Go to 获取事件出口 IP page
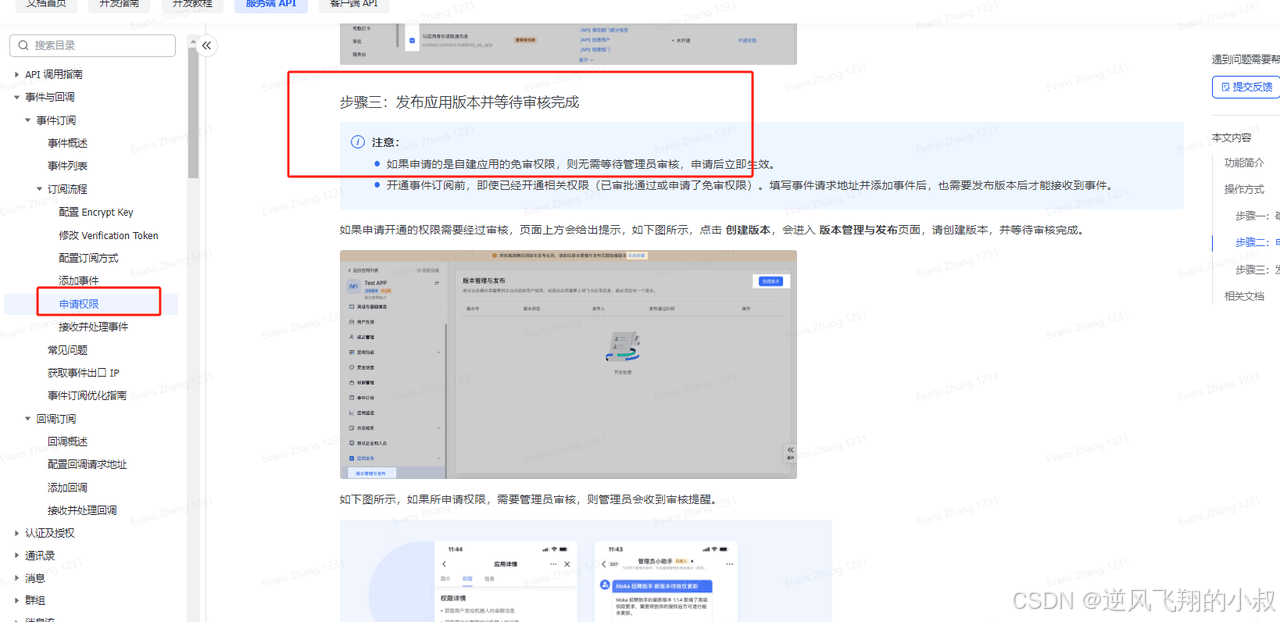This screenshot has height=622, width=1280. tap(84, 373)
